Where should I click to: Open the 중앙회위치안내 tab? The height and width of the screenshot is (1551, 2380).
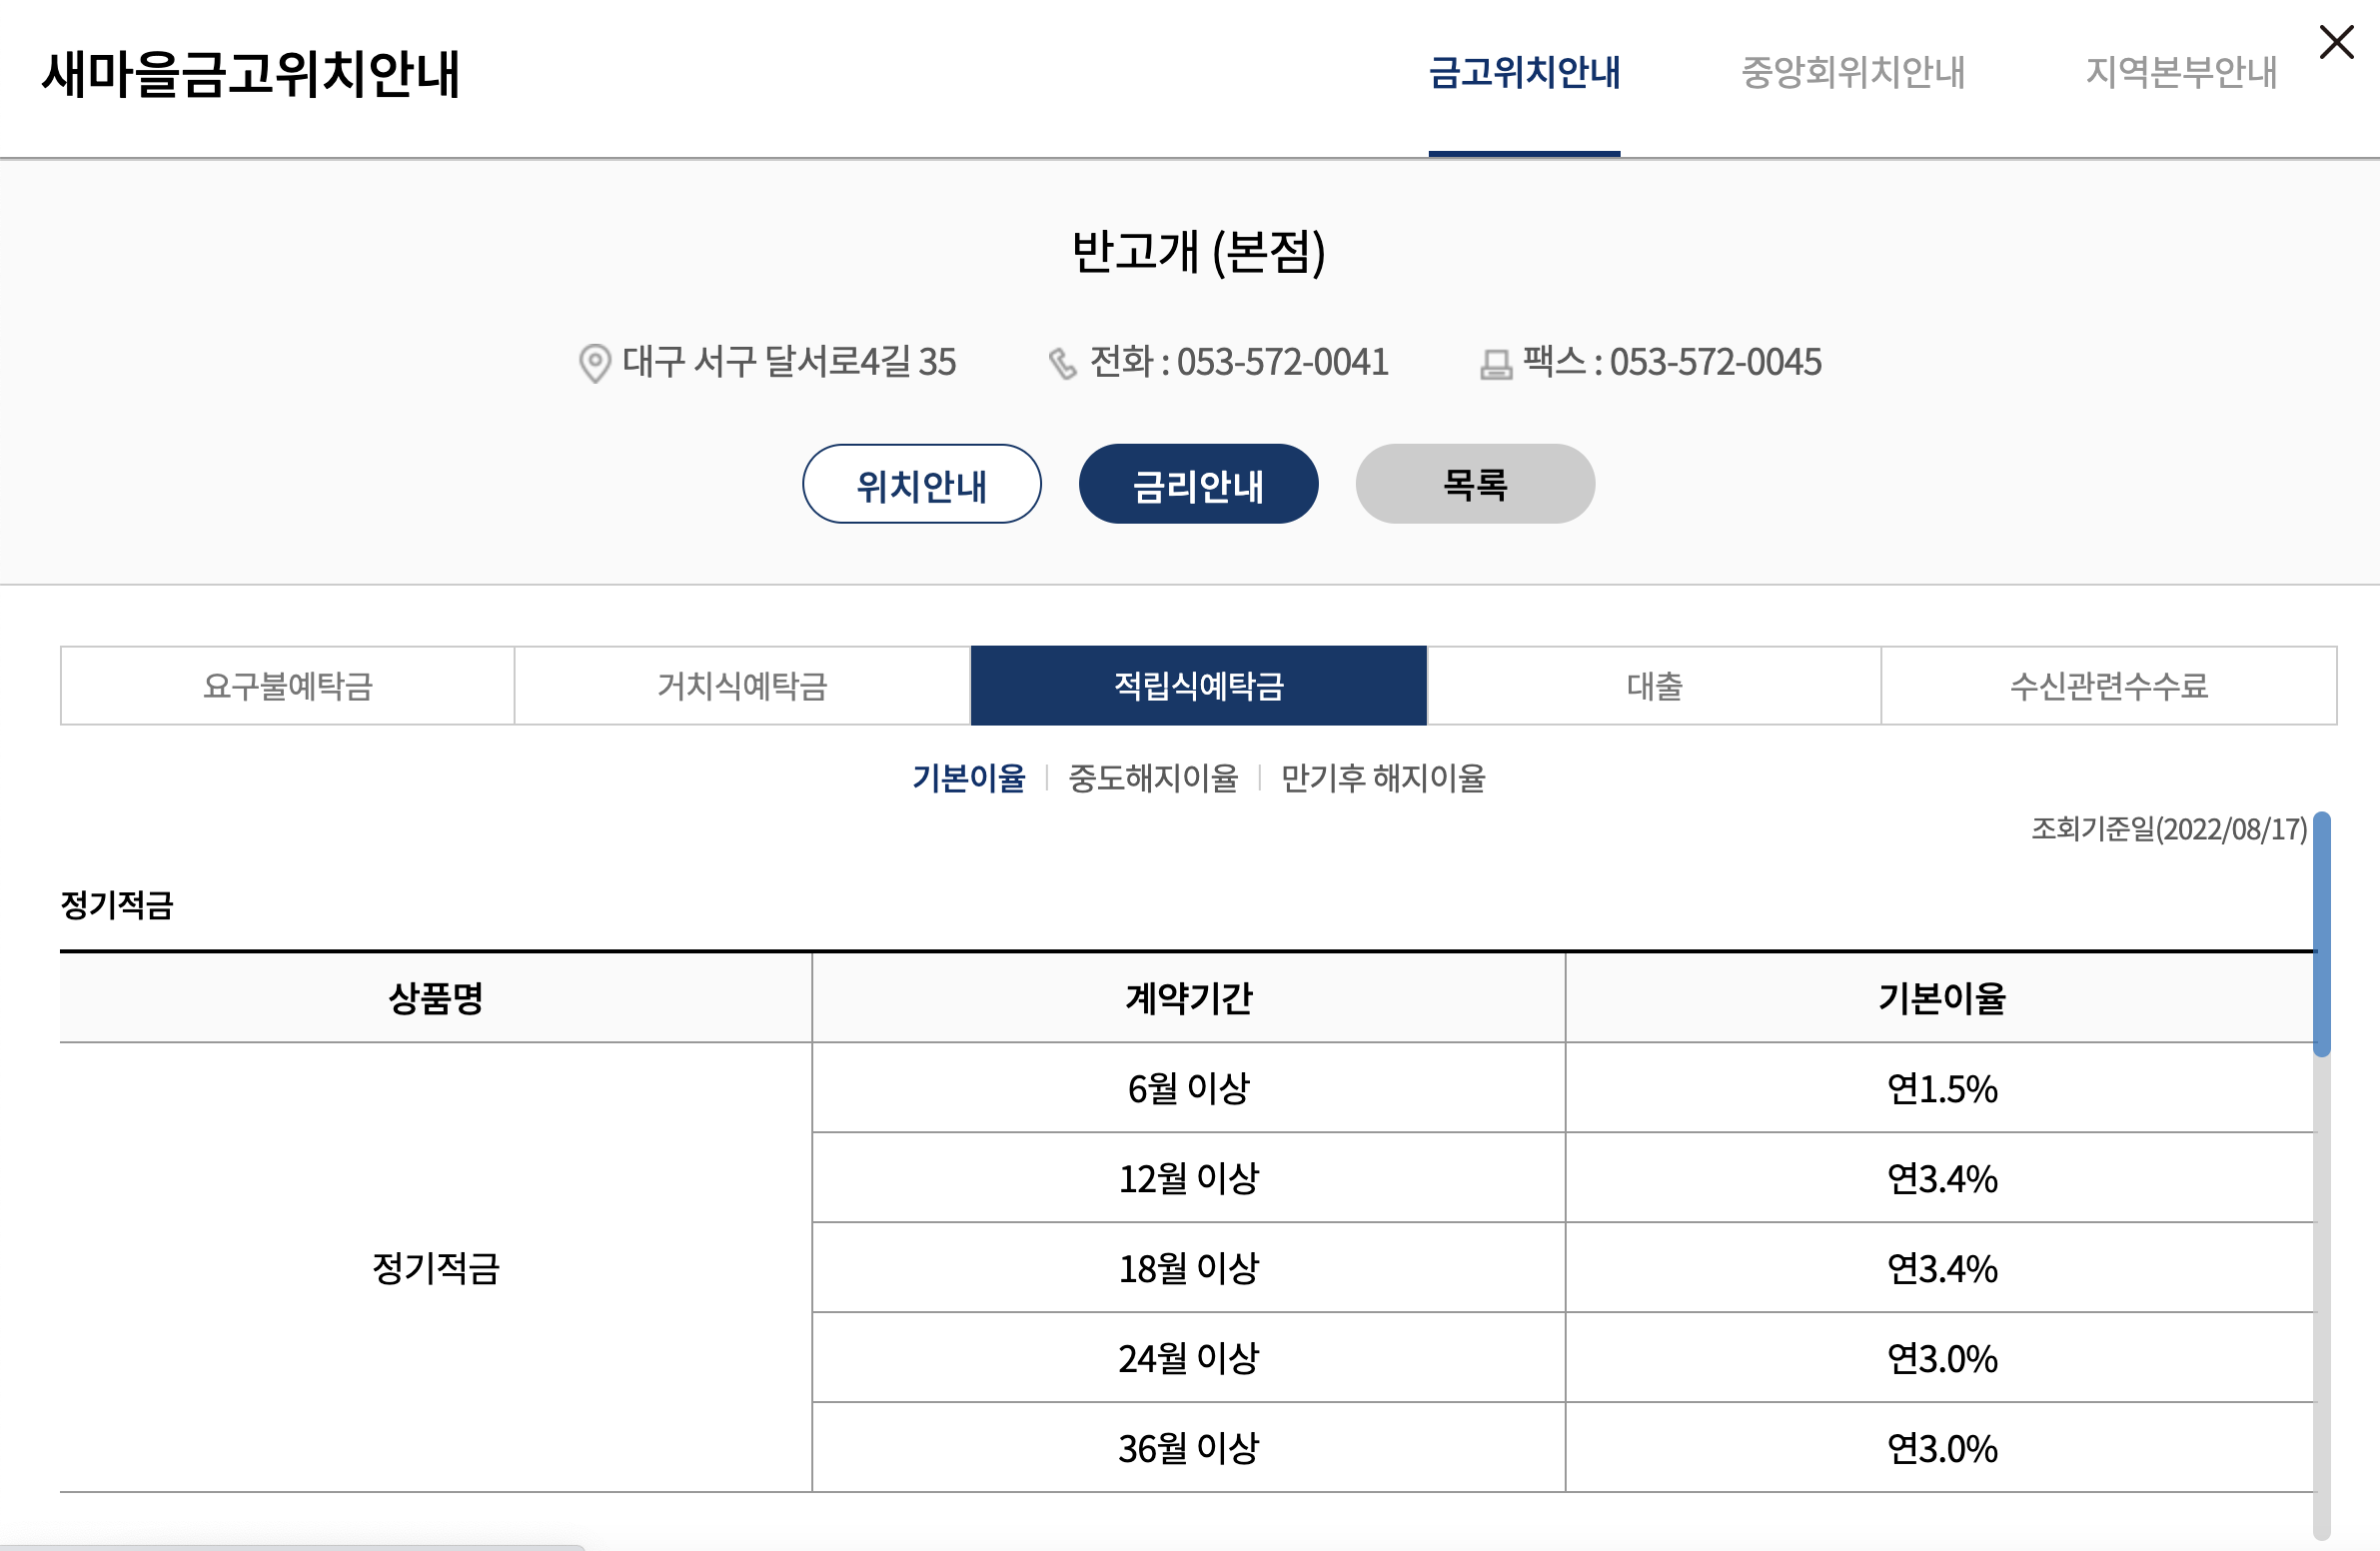[1853, 73]
